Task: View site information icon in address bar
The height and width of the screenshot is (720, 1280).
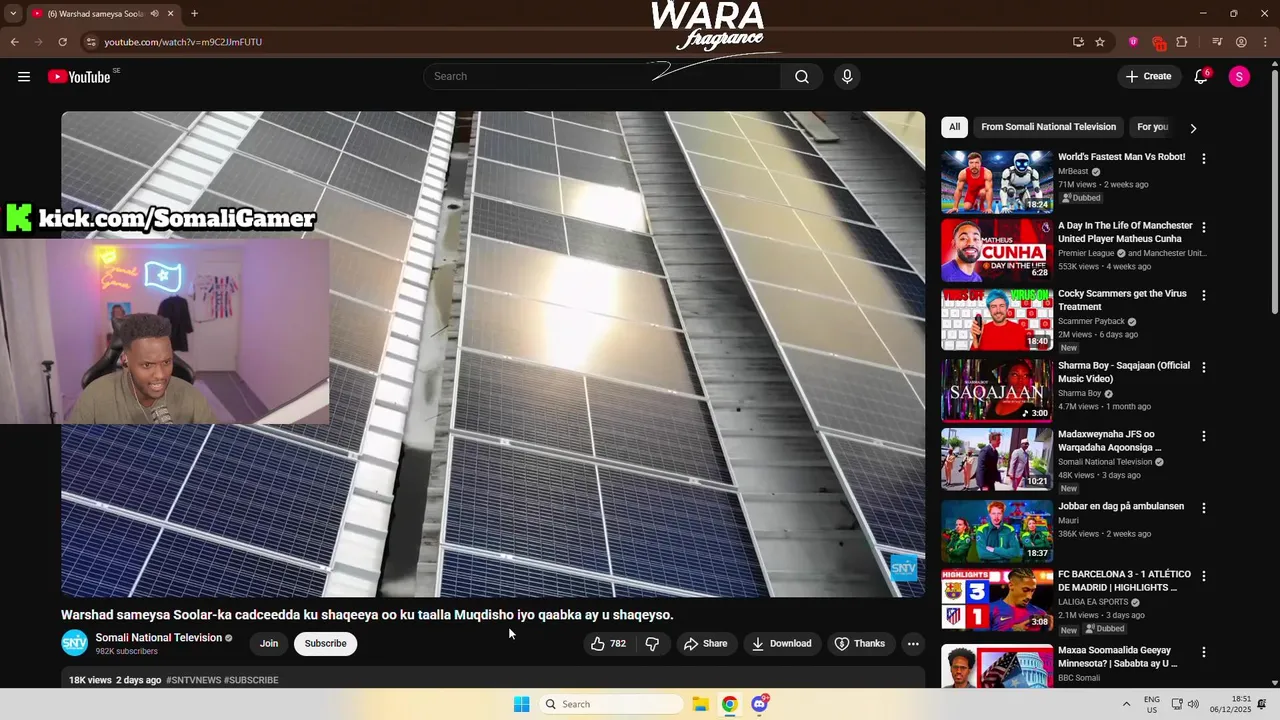Action: coord(90,42)
